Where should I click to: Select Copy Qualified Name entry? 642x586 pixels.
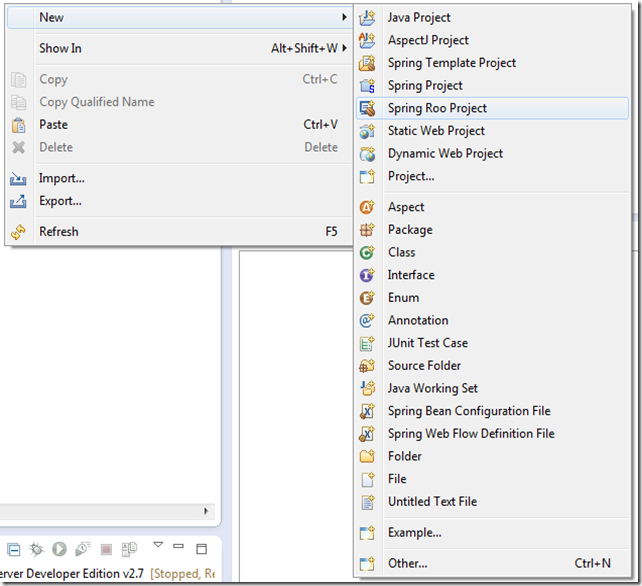(x=180, y=102)
